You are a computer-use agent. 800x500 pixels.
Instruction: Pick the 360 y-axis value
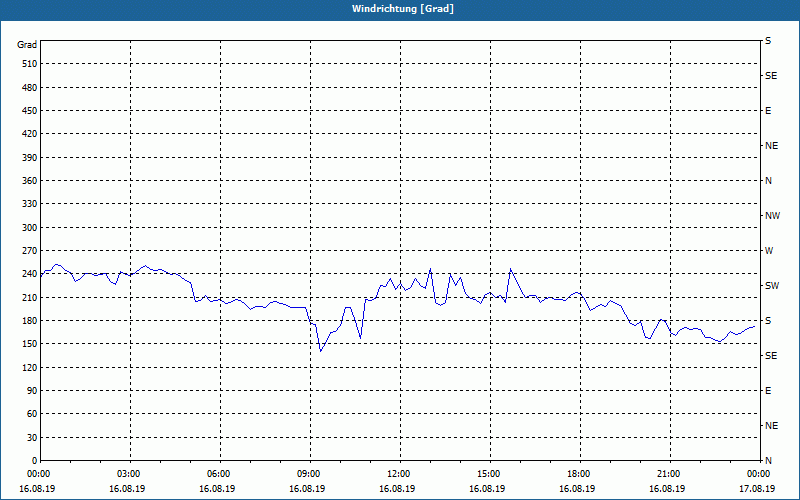click(x=30, y=181)
